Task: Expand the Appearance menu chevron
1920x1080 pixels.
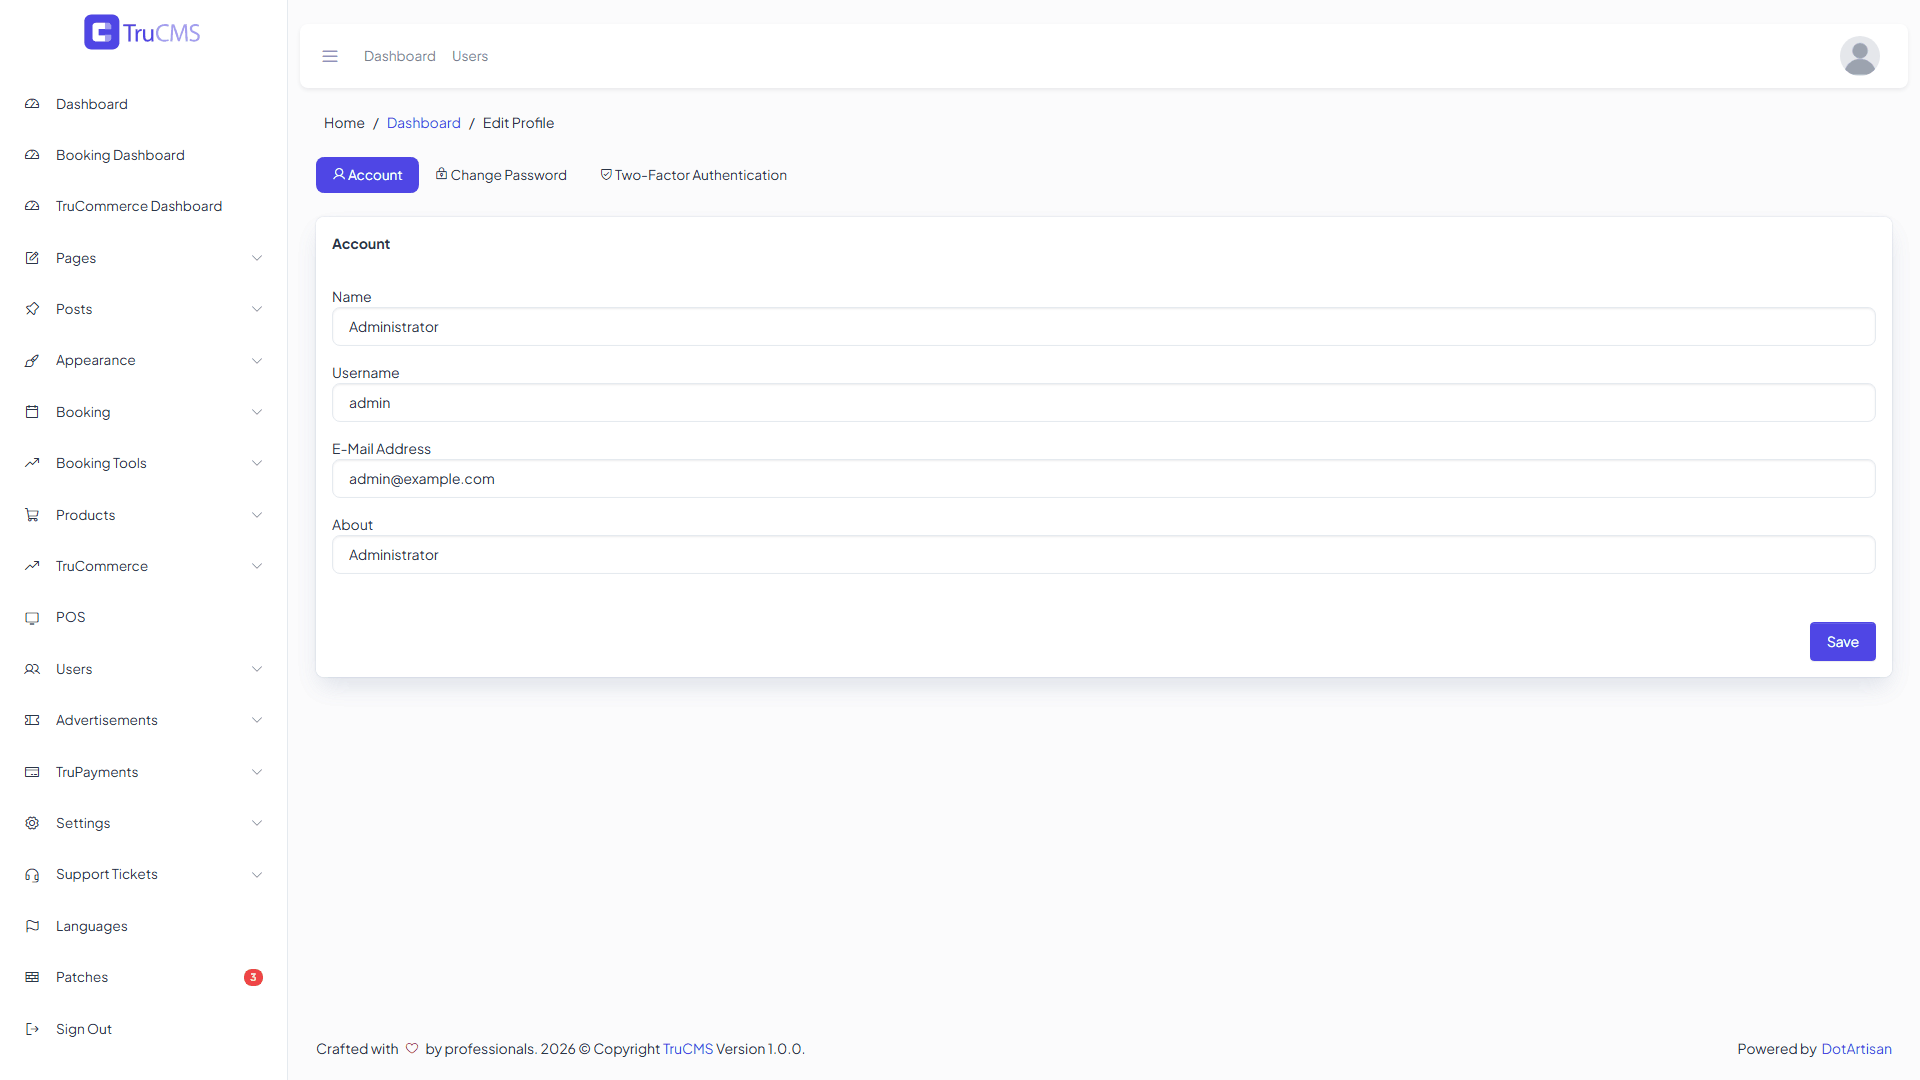Action: click(257, 360)
